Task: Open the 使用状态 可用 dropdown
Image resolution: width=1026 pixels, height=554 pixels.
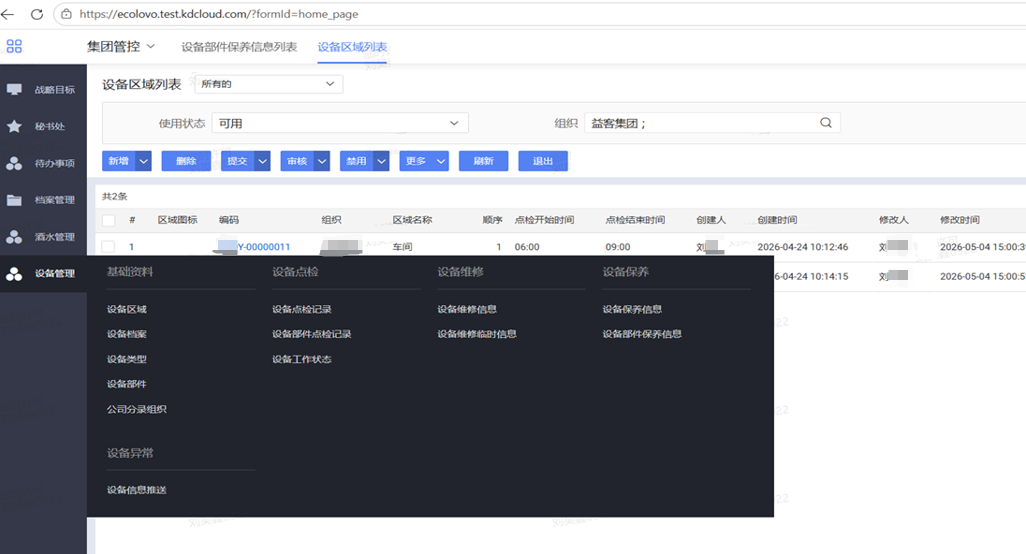Action: point(340,123)
